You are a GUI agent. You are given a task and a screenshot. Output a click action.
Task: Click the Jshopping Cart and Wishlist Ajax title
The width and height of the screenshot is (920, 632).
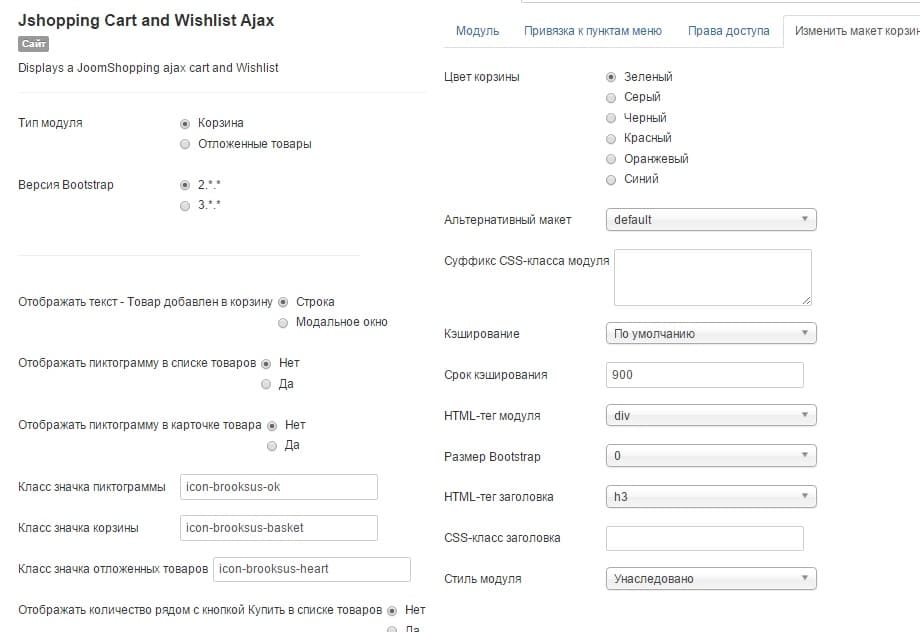pos(146,21)
